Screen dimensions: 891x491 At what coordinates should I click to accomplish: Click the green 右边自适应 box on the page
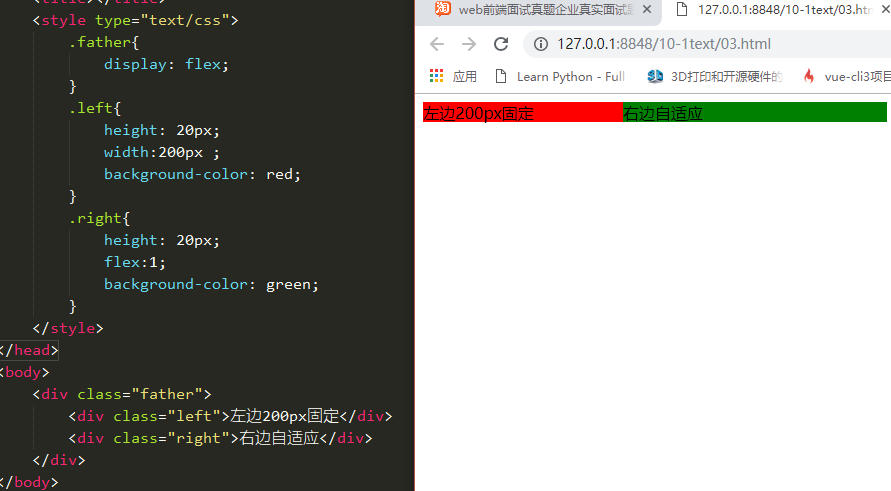point(755,113)
